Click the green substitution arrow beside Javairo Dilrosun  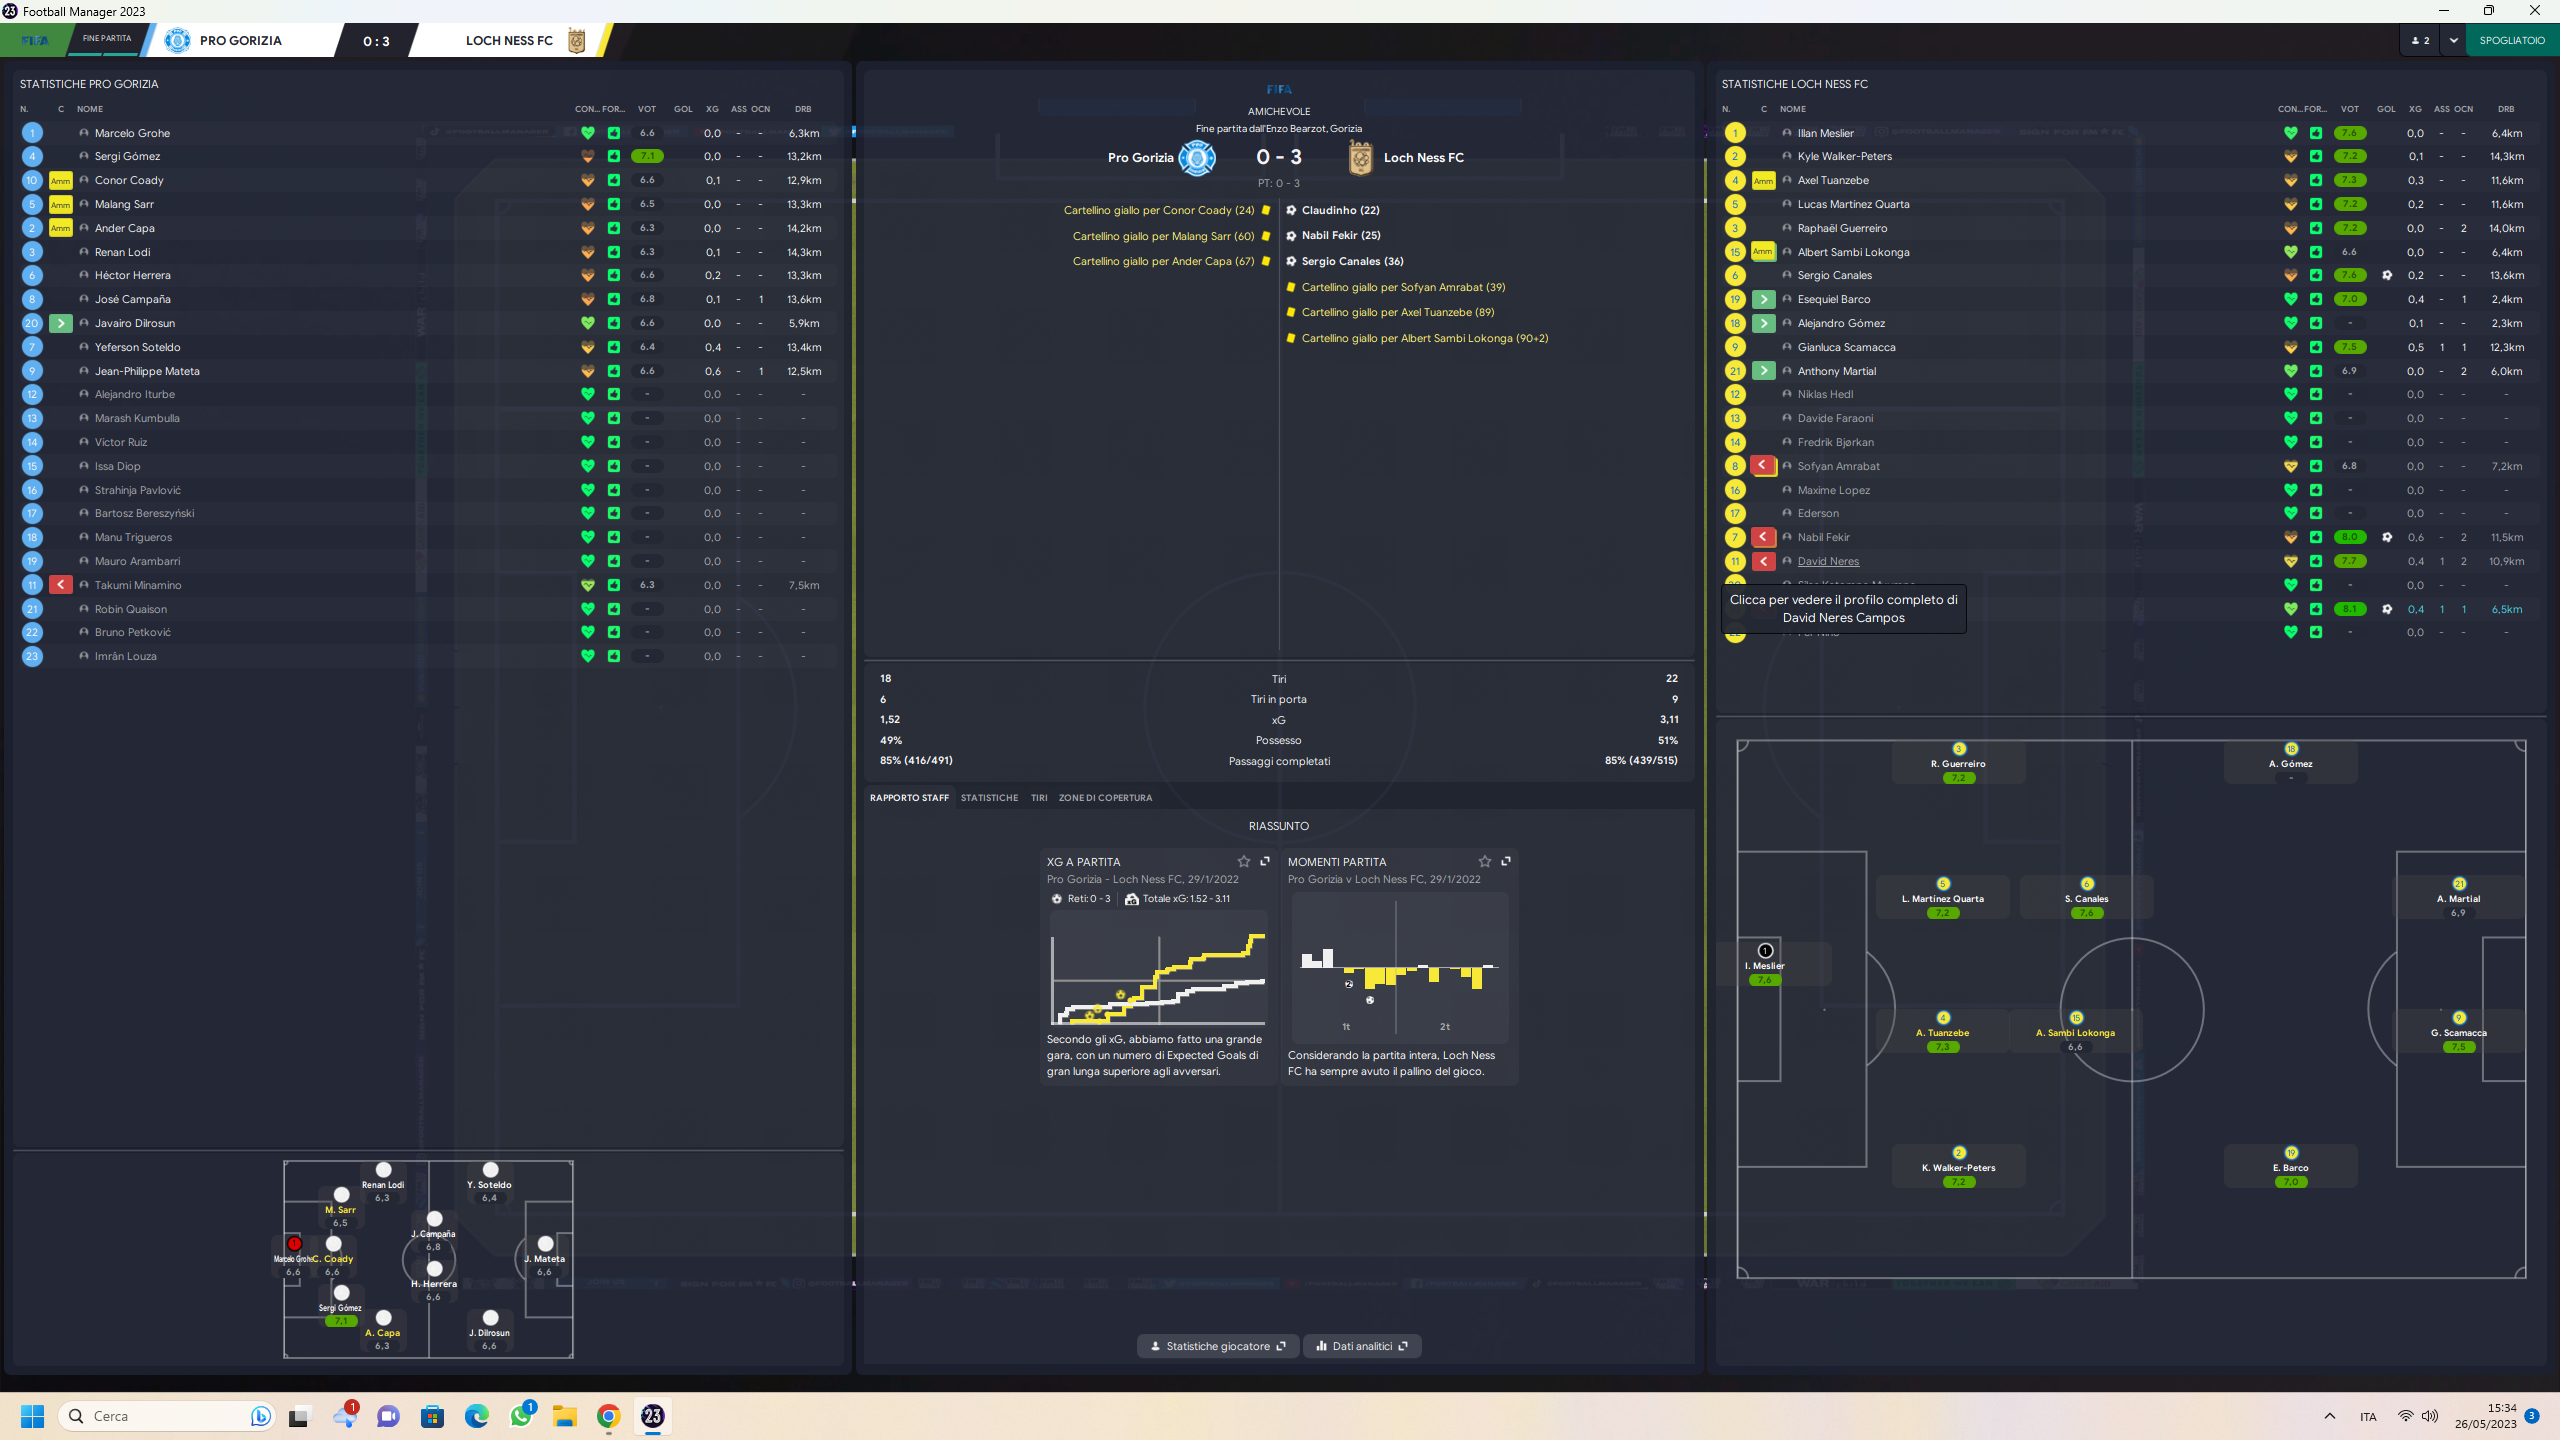60,323
